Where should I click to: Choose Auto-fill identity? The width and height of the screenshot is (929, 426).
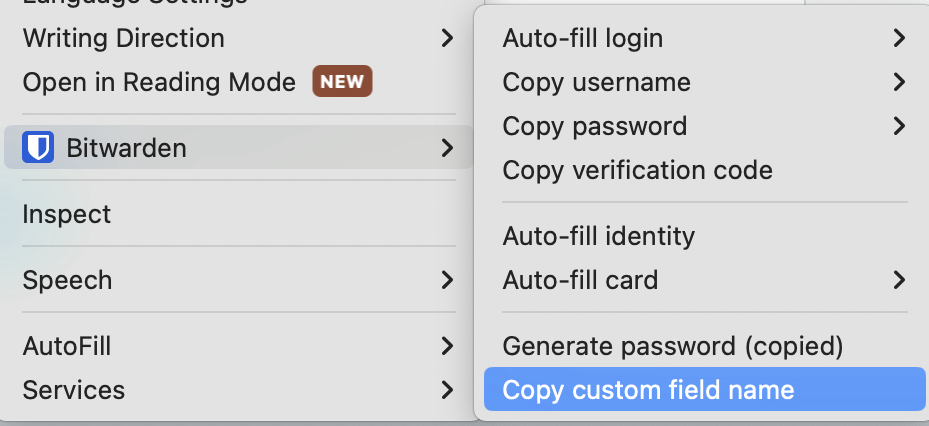point(598,236)
